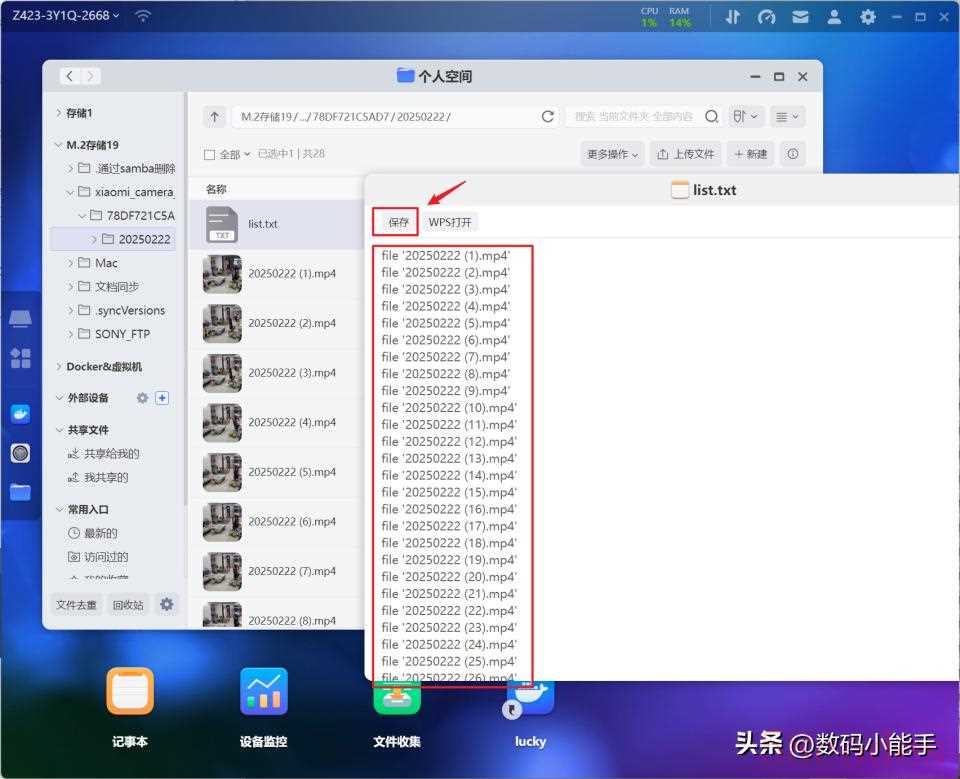This screenshot has height=779, width=960.
Task: Go up one folder with the up arrow
Action: click(x=215, y=117)
